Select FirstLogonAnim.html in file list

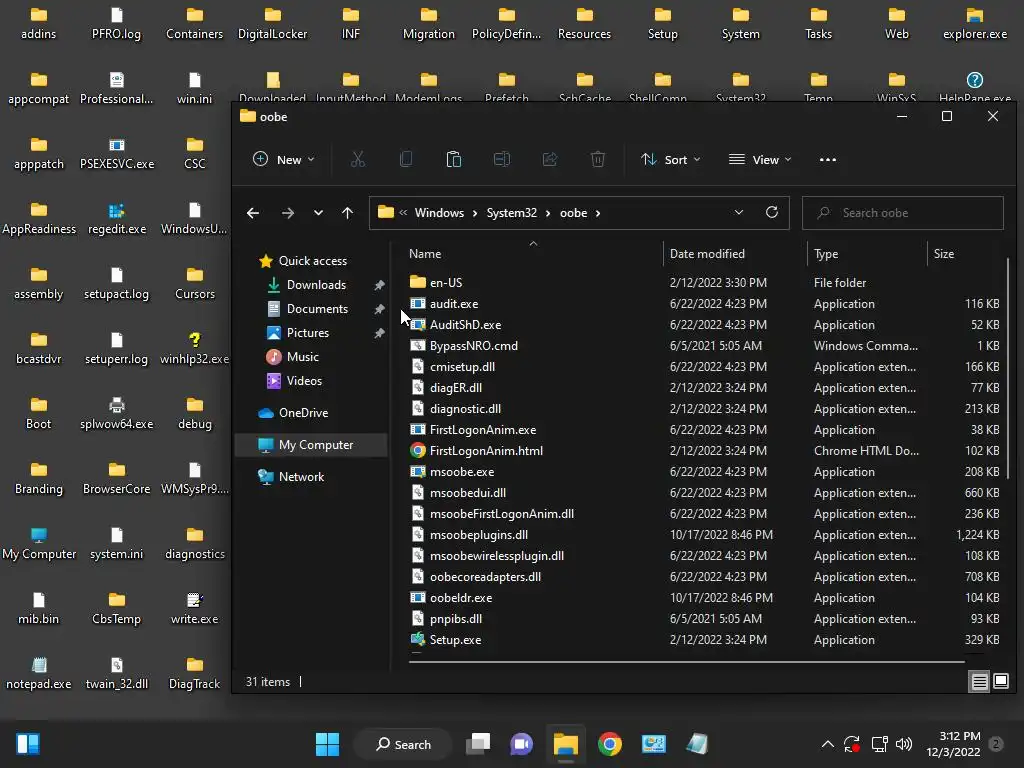(x=704, y=451)
